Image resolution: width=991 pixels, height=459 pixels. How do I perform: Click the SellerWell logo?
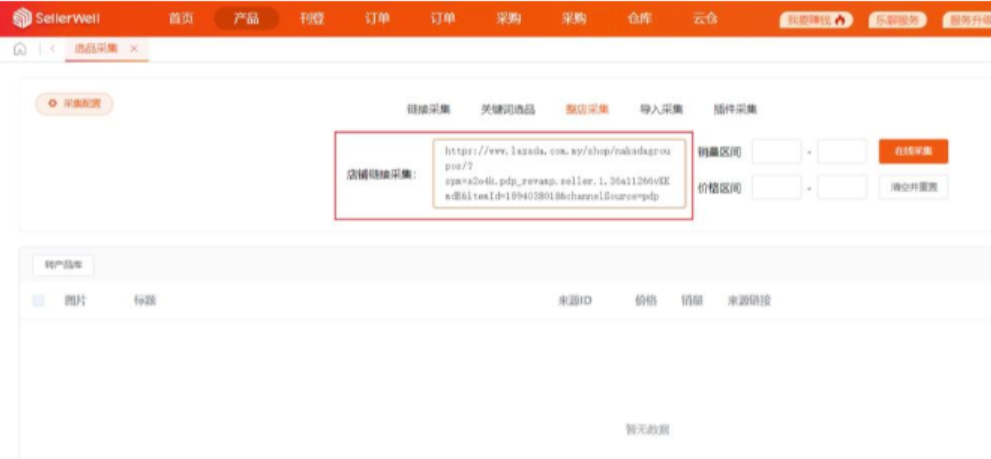[x=56, y=18]
